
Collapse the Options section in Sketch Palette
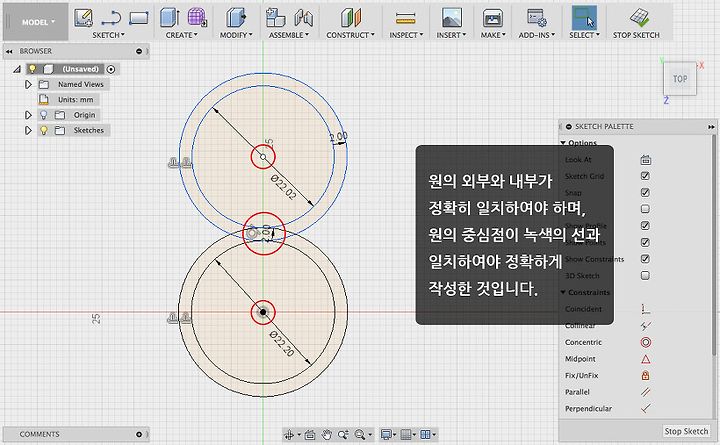[563, 143]
